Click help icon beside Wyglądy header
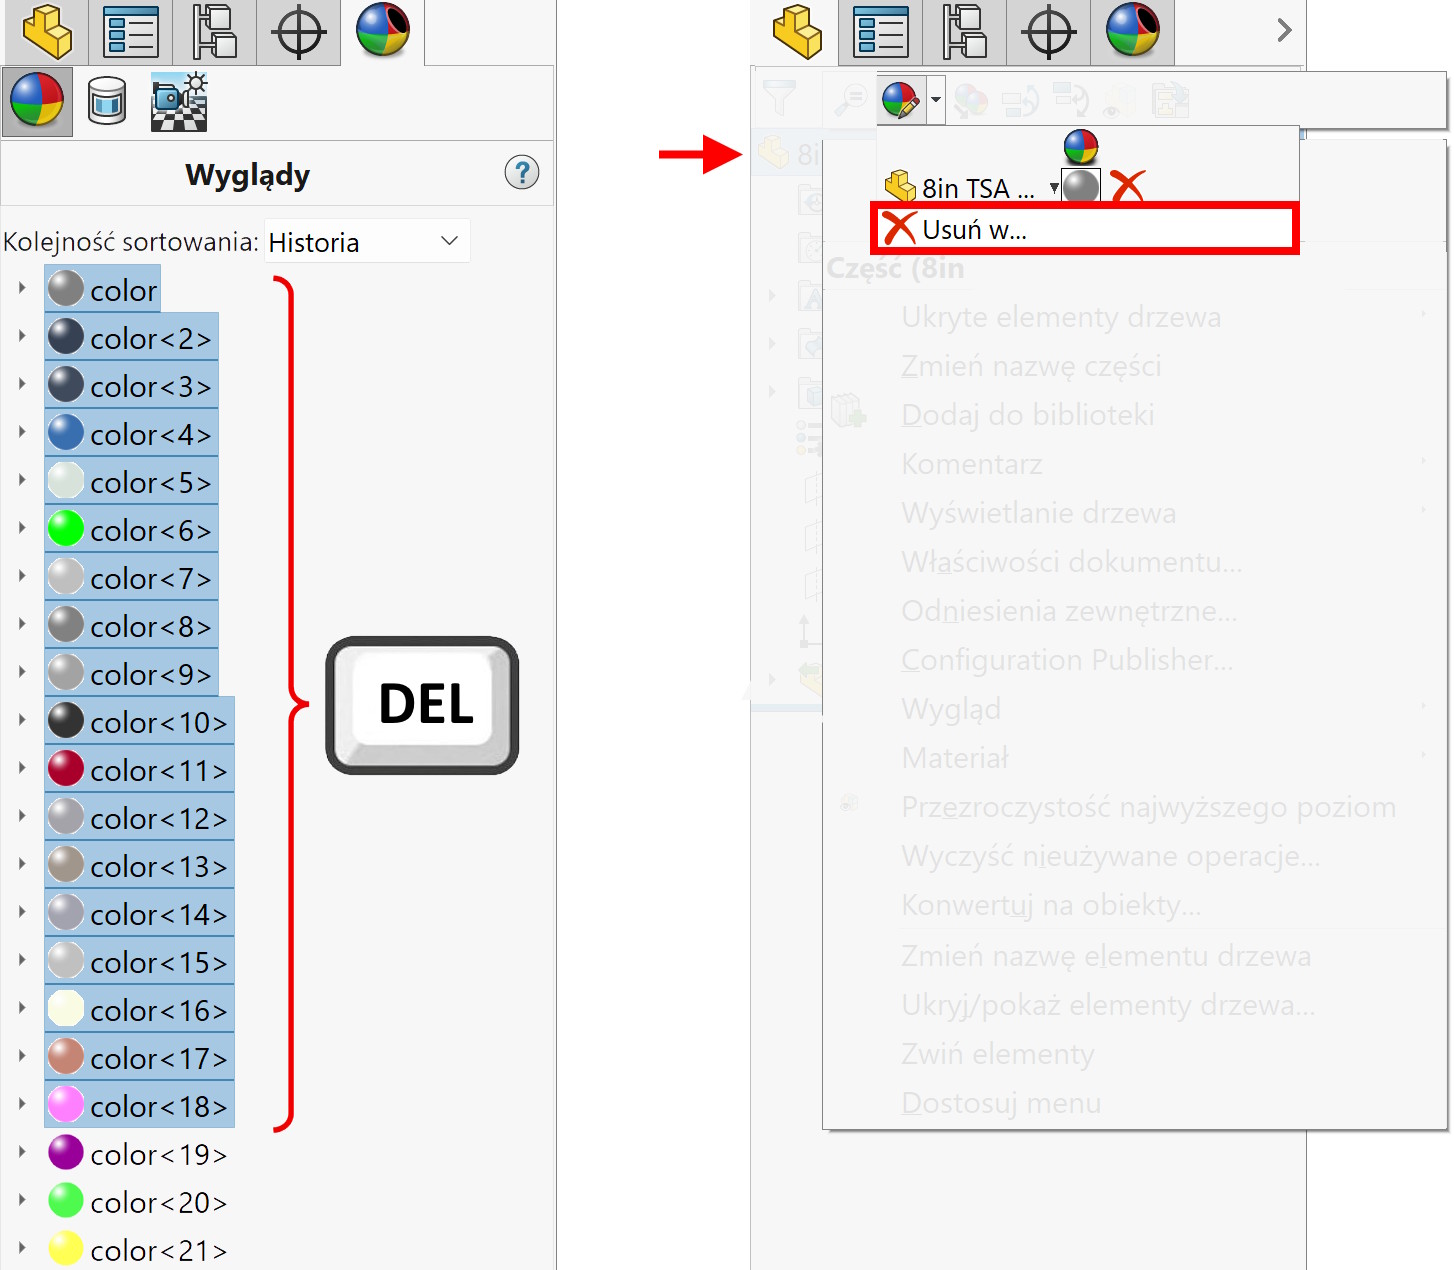 click(521, 173)
